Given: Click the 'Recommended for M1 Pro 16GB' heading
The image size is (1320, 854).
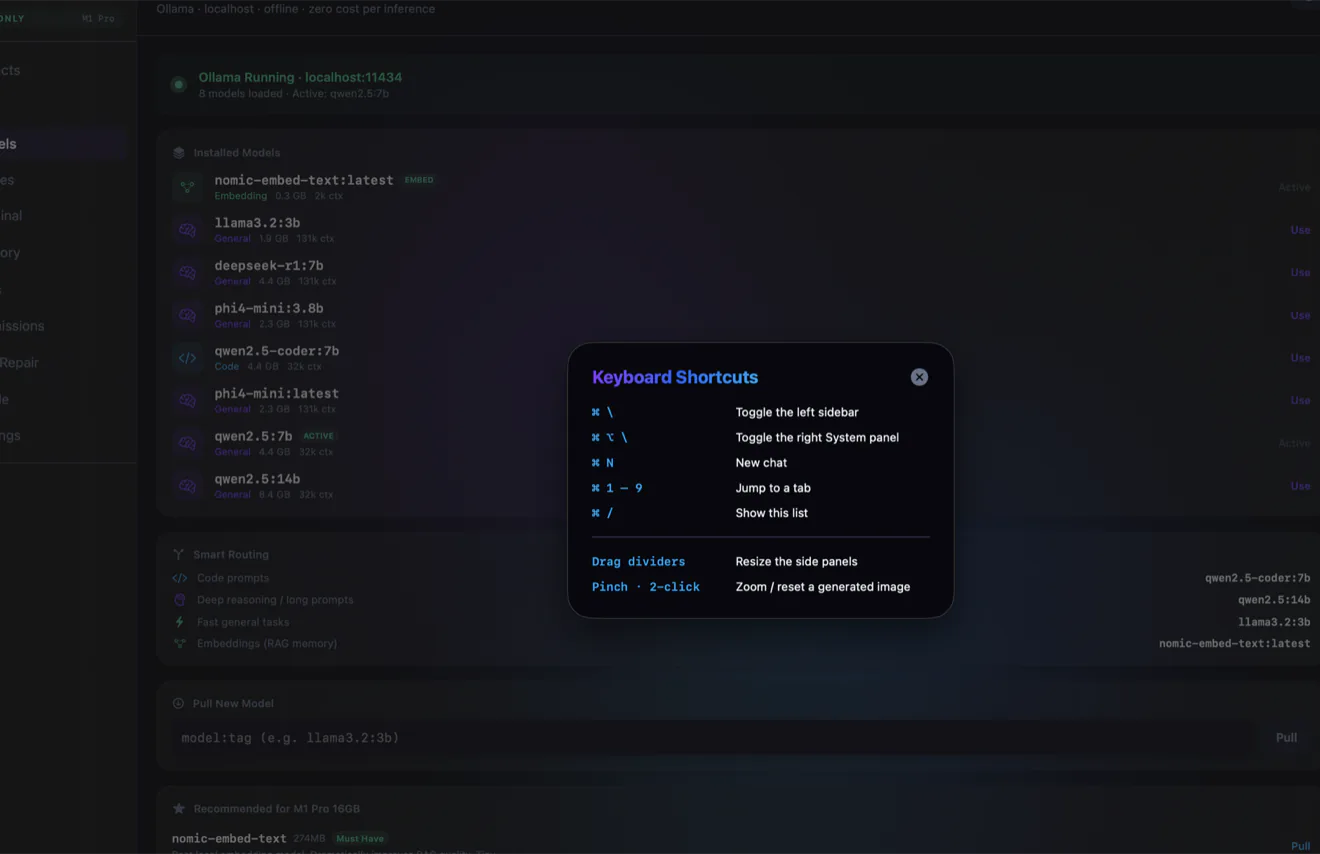Looking at the screenshot, I should [277, 808].
